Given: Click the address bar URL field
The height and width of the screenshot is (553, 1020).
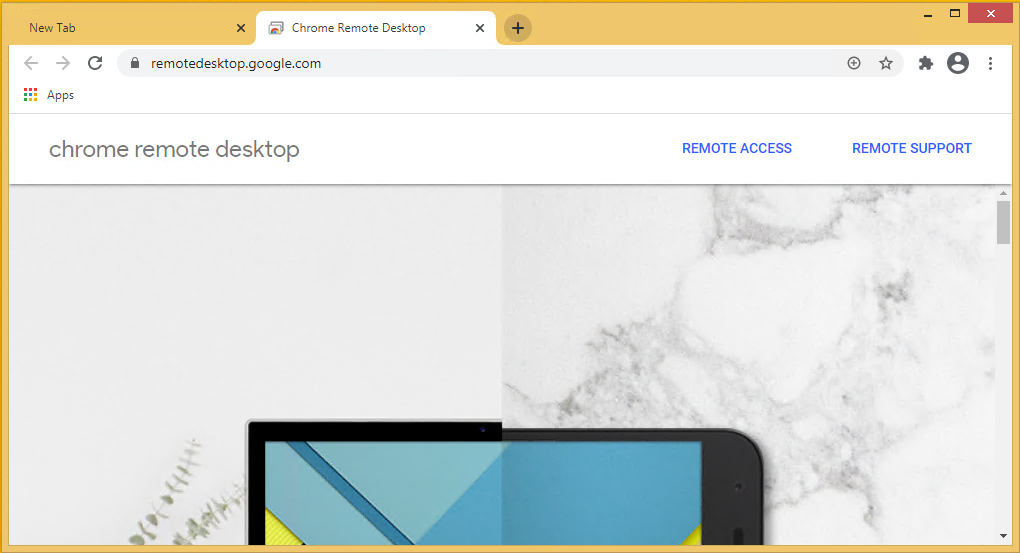Looking at the screenshot, I should (x=480, y=63).
